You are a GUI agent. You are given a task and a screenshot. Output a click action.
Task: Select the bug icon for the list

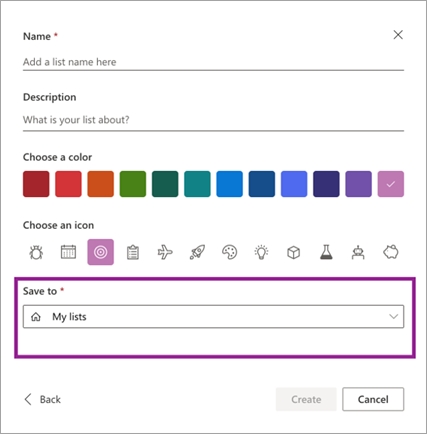[x=36, y=252]
